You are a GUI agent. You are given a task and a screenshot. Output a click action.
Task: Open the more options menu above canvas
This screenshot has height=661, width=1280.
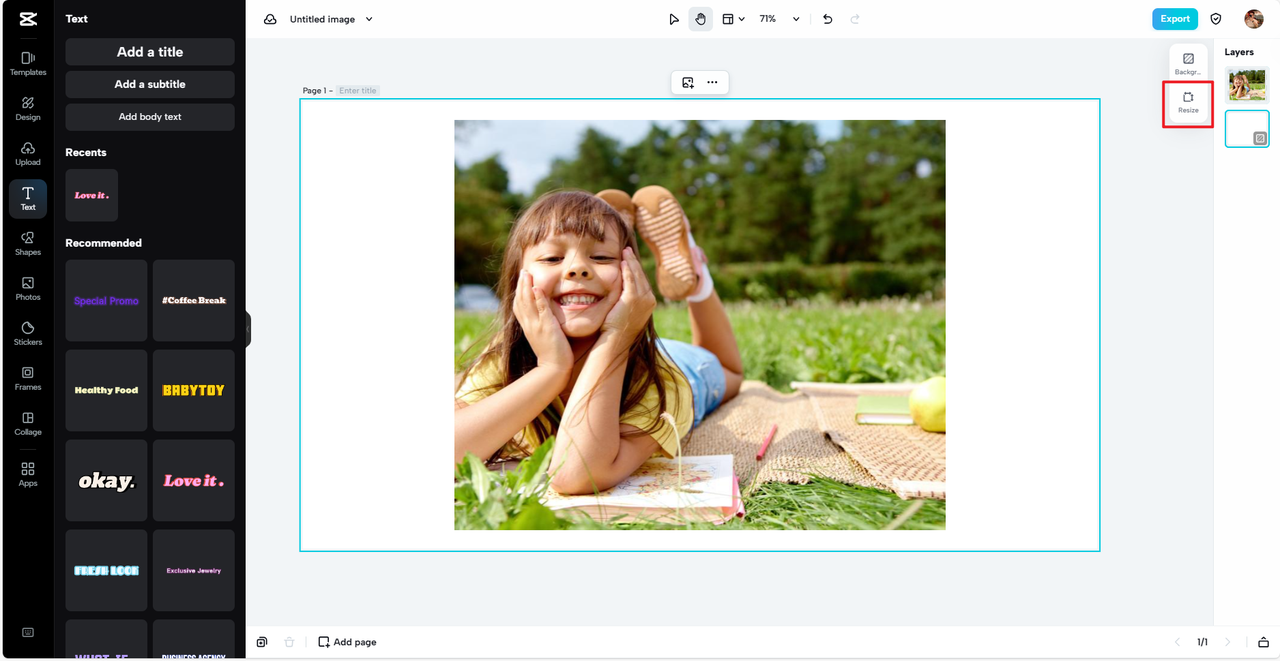(x=712, y=83)
